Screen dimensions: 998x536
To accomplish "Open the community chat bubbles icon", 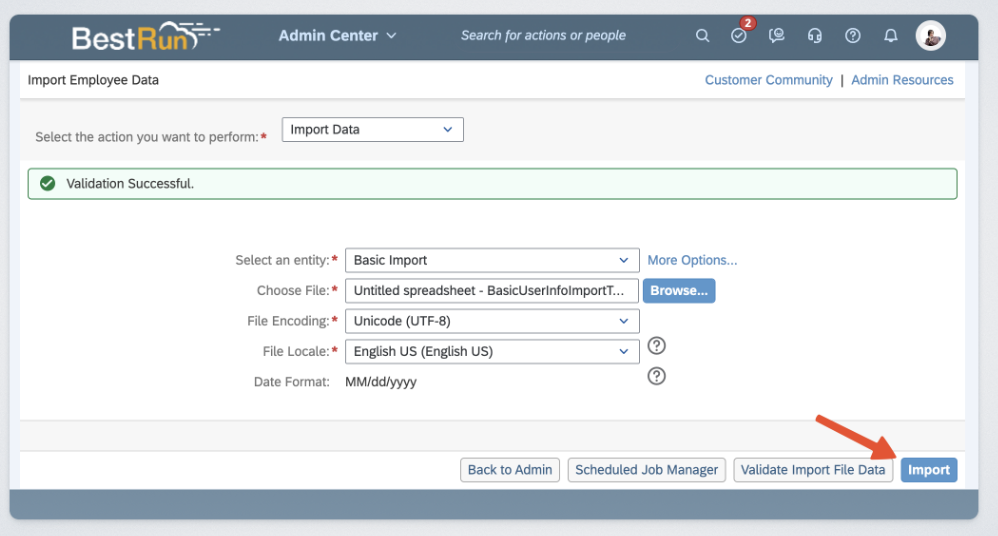I will point(777,36).
